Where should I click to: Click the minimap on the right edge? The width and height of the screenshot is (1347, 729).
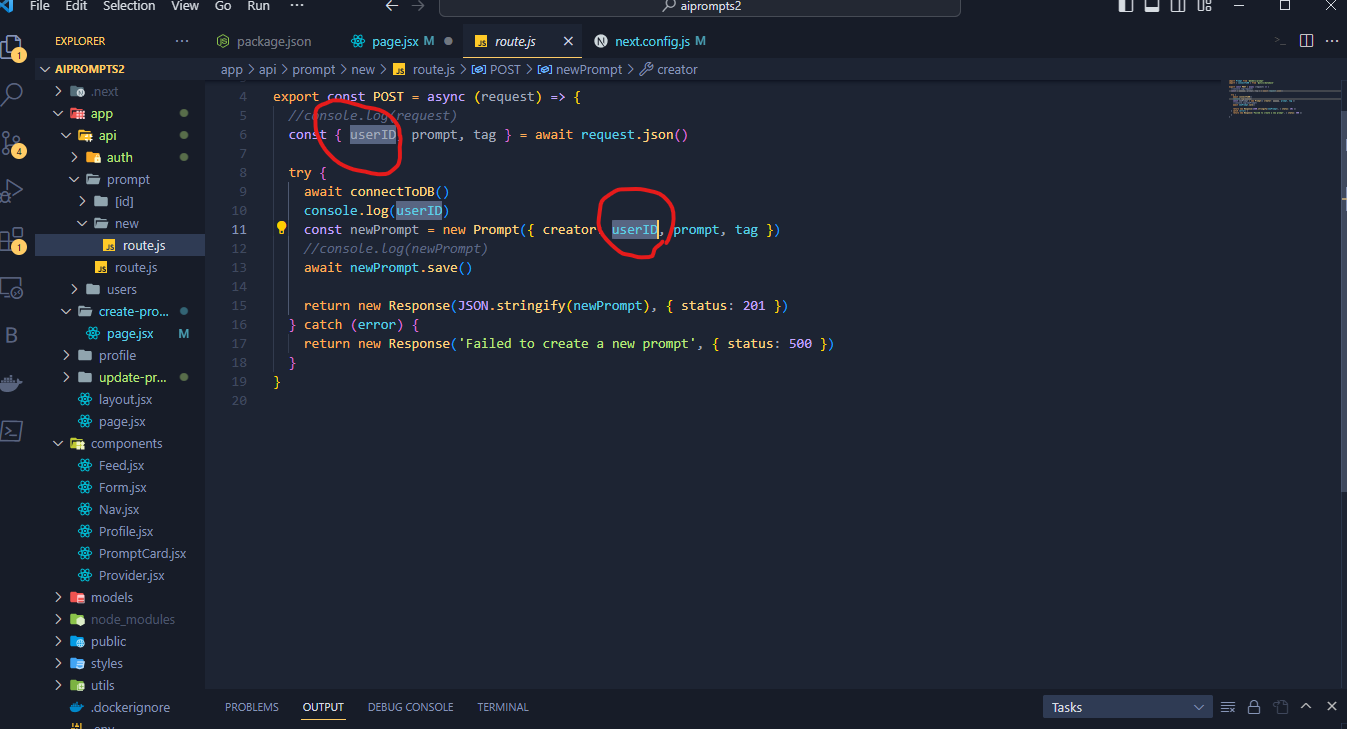(1285, 100)
